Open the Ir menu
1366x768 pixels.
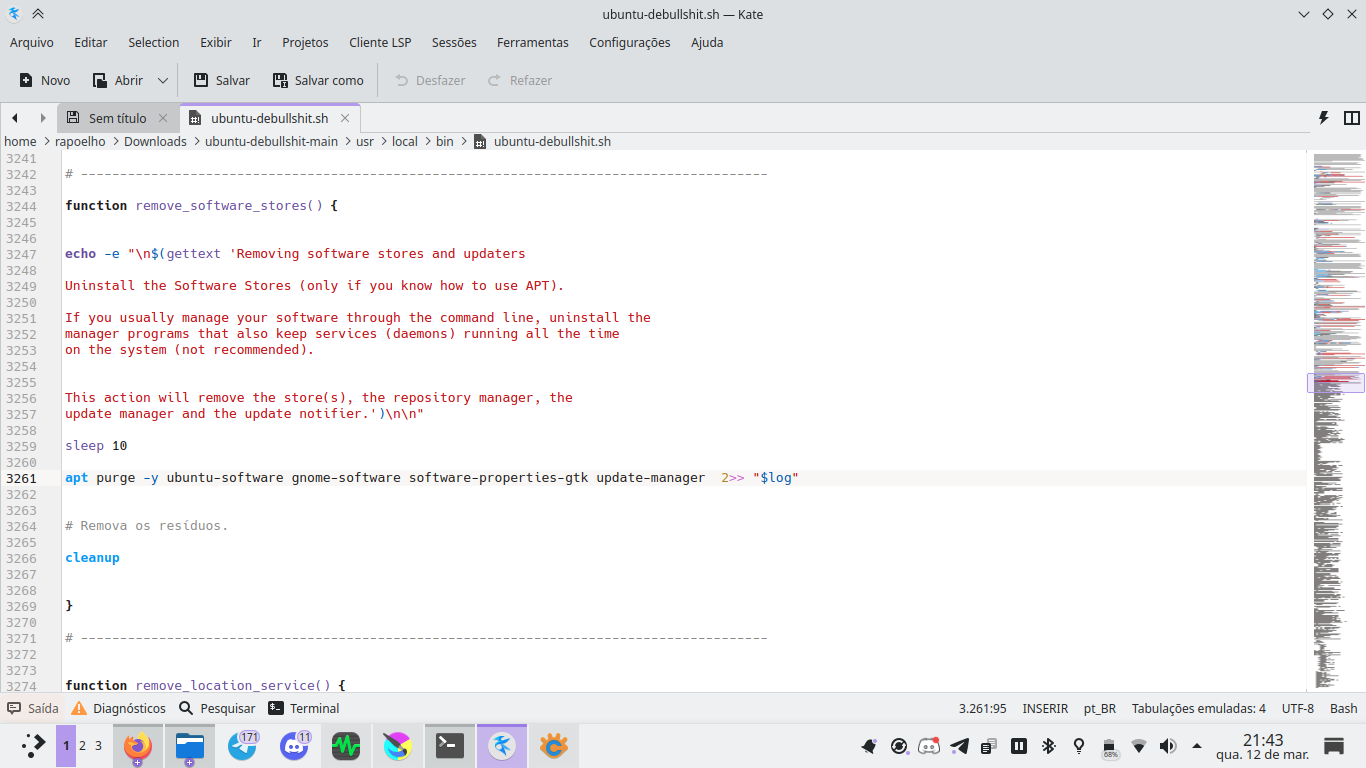257,42
